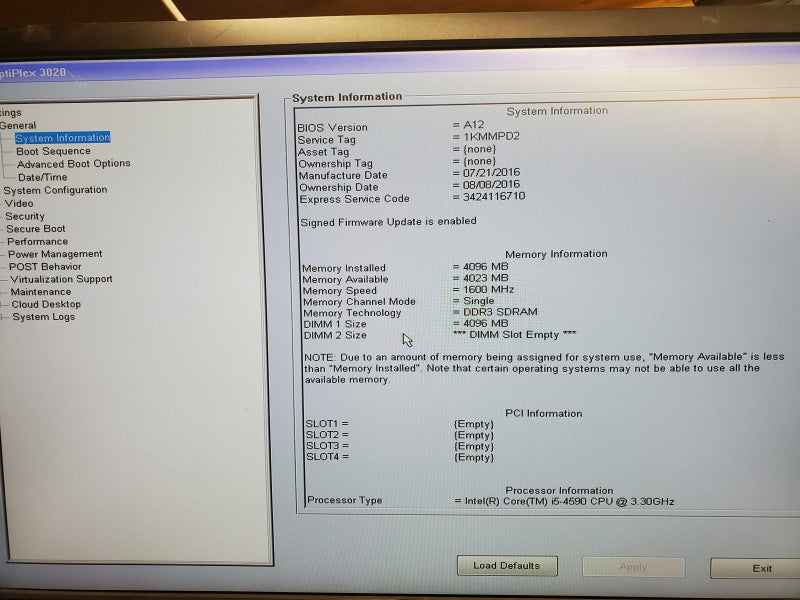This screenshot has height=600, width=800.
Task: Click the Exit button
Action: [x=755, y=568]
